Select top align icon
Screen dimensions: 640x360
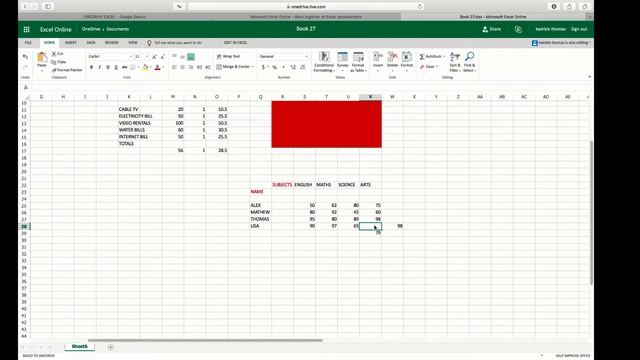click(x=174, y=56)
